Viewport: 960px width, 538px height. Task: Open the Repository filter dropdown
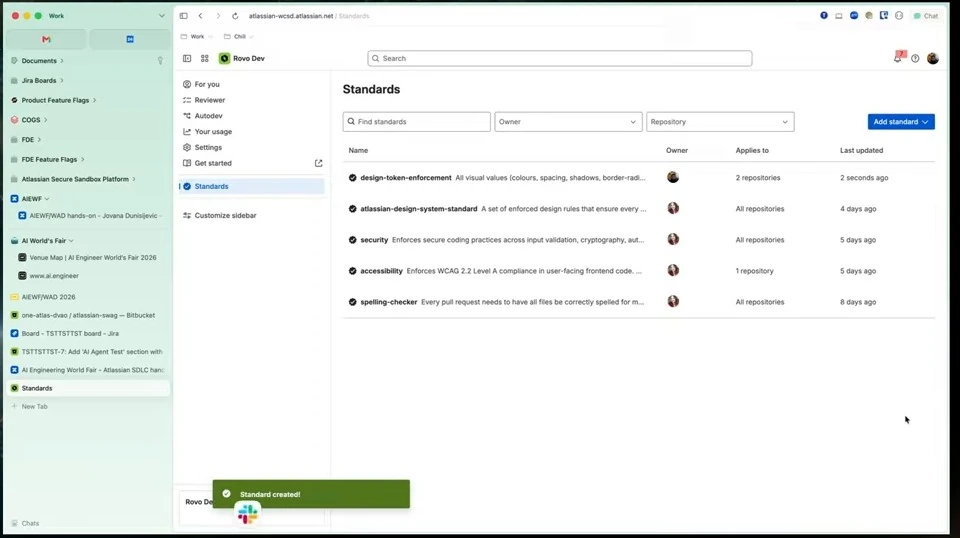pyautogui.click(x=720, y=122)
